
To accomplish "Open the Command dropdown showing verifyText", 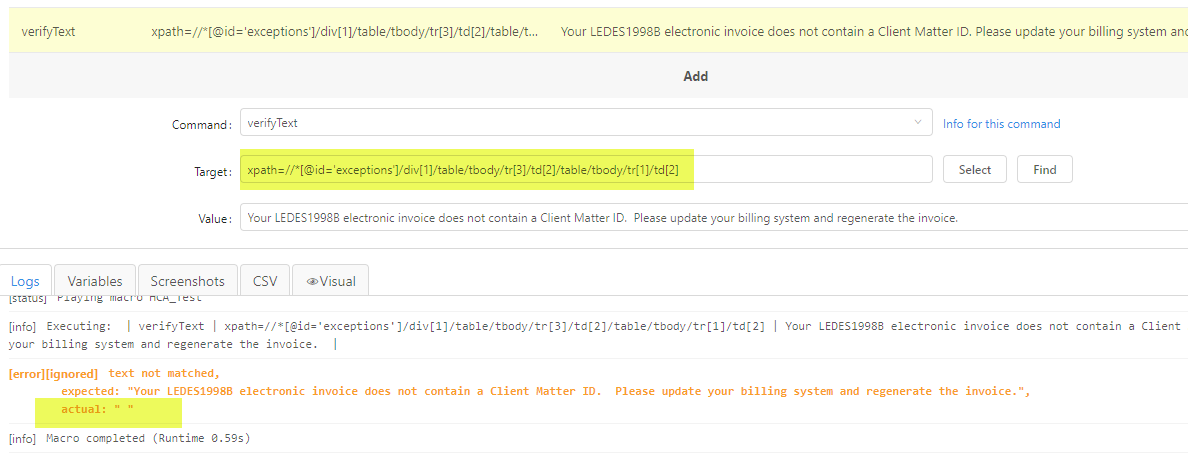I will tap(586, 123).
